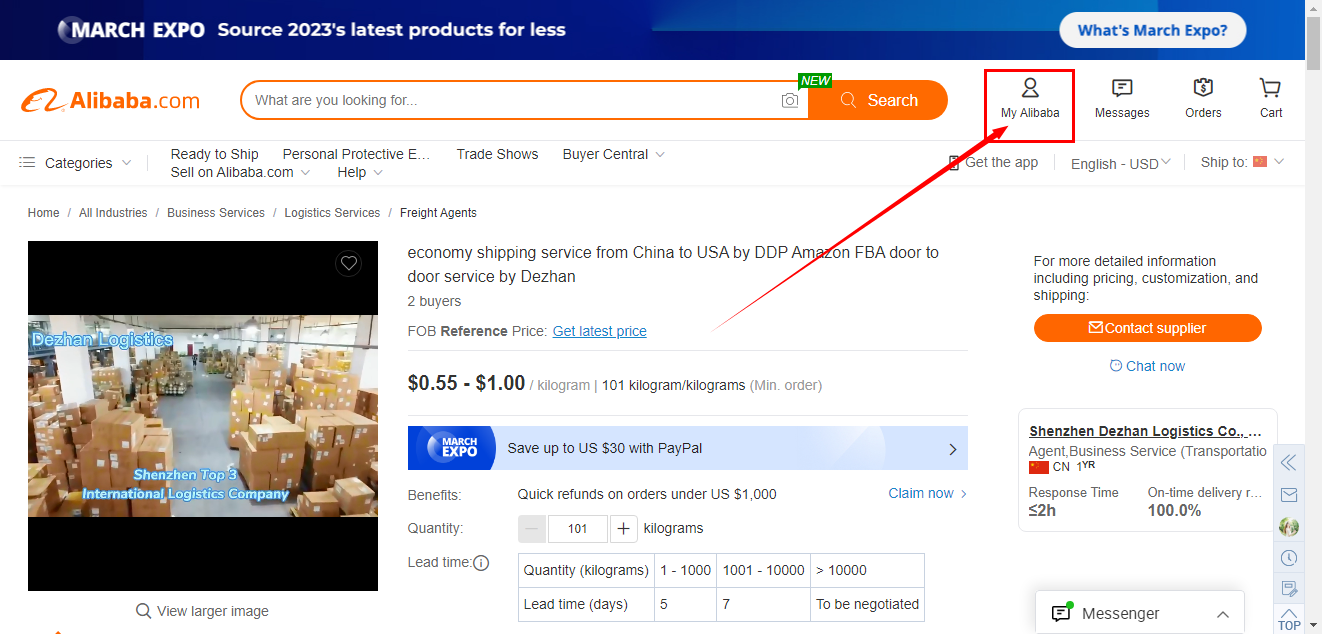1322x634 pixels.
Task: Open the Ready to Ship menu item
Action: (214, 154)
